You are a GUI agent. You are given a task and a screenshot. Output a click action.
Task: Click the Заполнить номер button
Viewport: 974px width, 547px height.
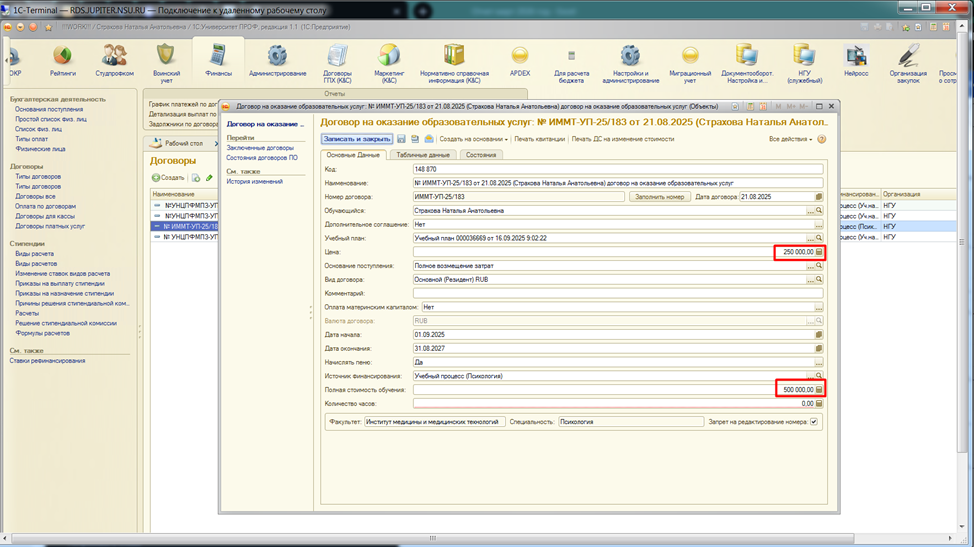(659, 197)
